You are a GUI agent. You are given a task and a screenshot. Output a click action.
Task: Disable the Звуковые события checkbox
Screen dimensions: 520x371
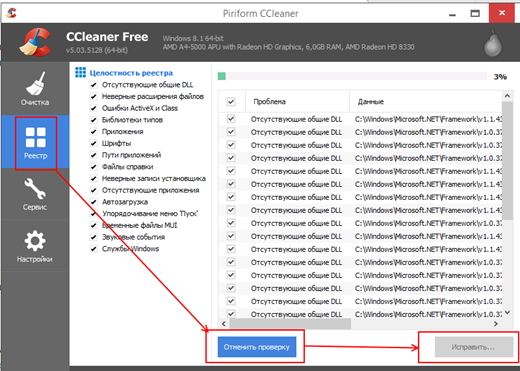click(94, 237)
